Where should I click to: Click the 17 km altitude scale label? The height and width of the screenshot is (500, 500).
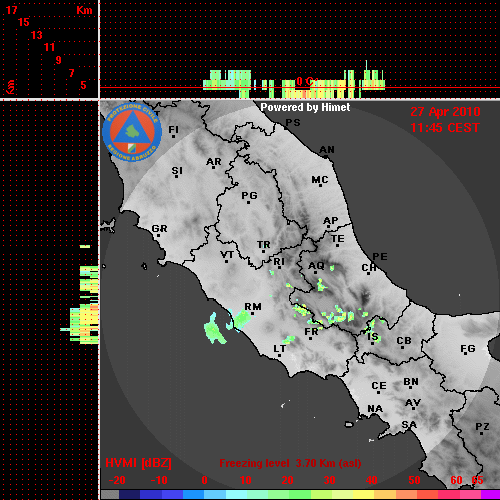point(12,10)
